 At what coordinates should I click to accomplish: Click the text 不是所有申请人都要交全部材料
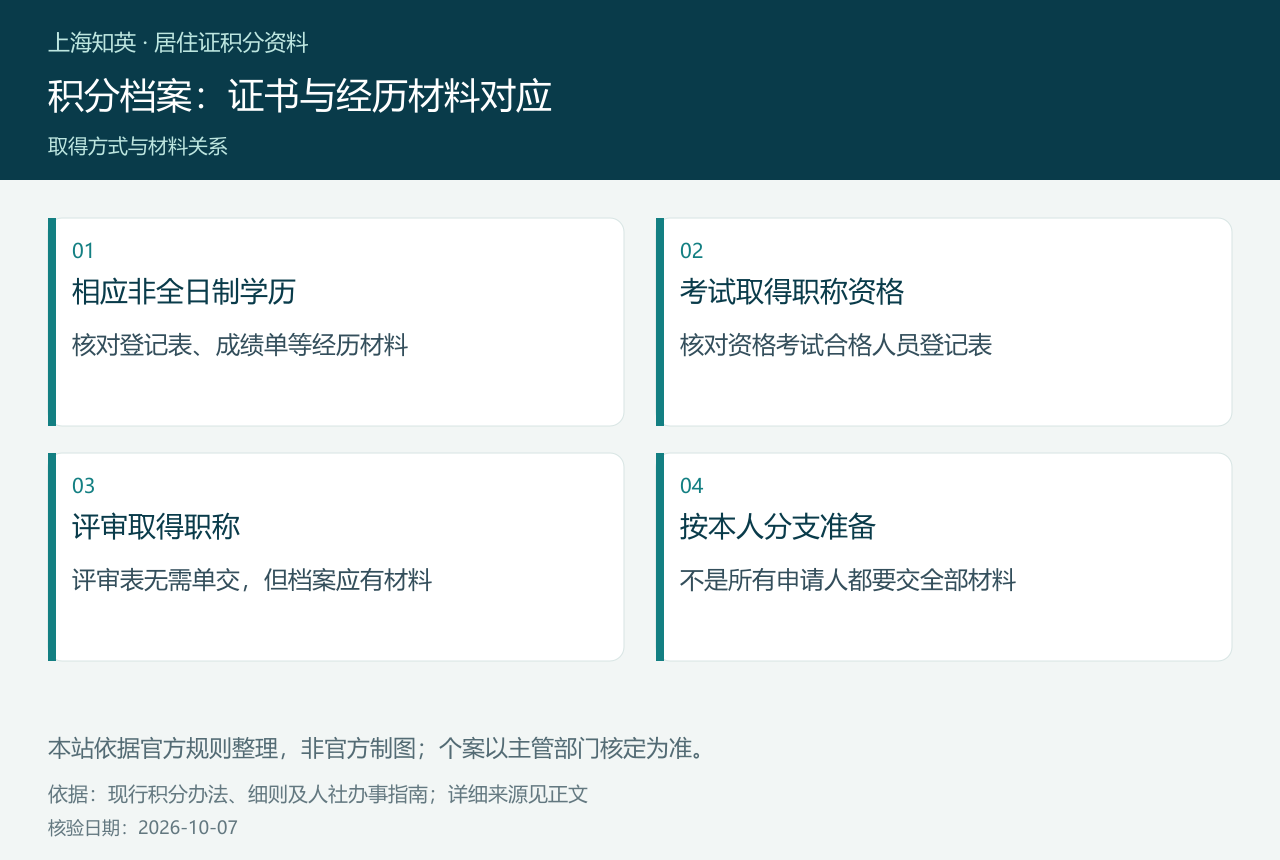point(848,580)
